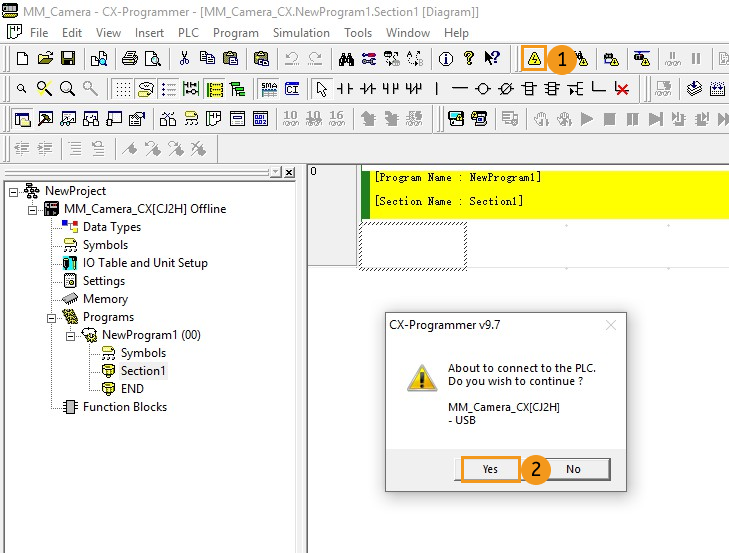Click Work Online warning triangle icon
The width and height of the screenshot is (729, 553).
(534, 59)
